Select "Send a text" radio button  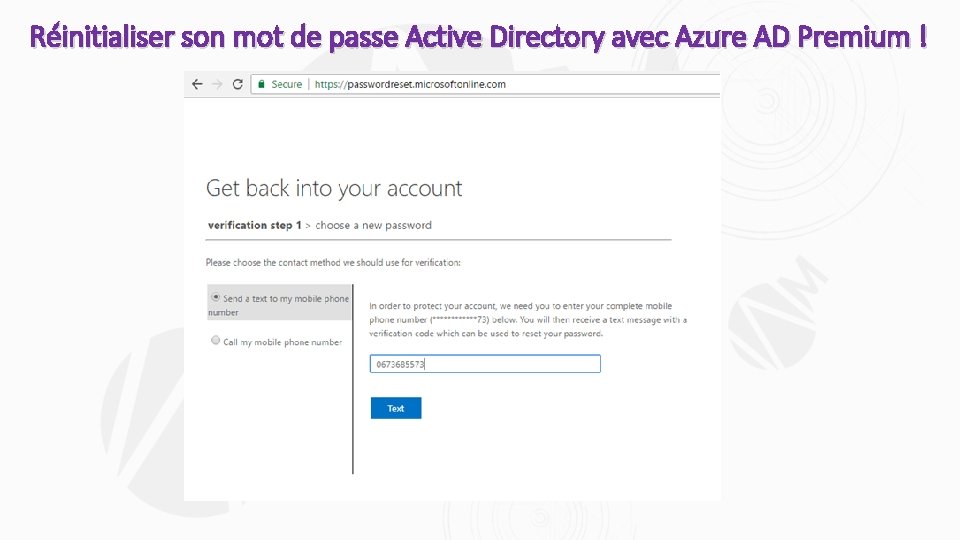click(215, 297)
